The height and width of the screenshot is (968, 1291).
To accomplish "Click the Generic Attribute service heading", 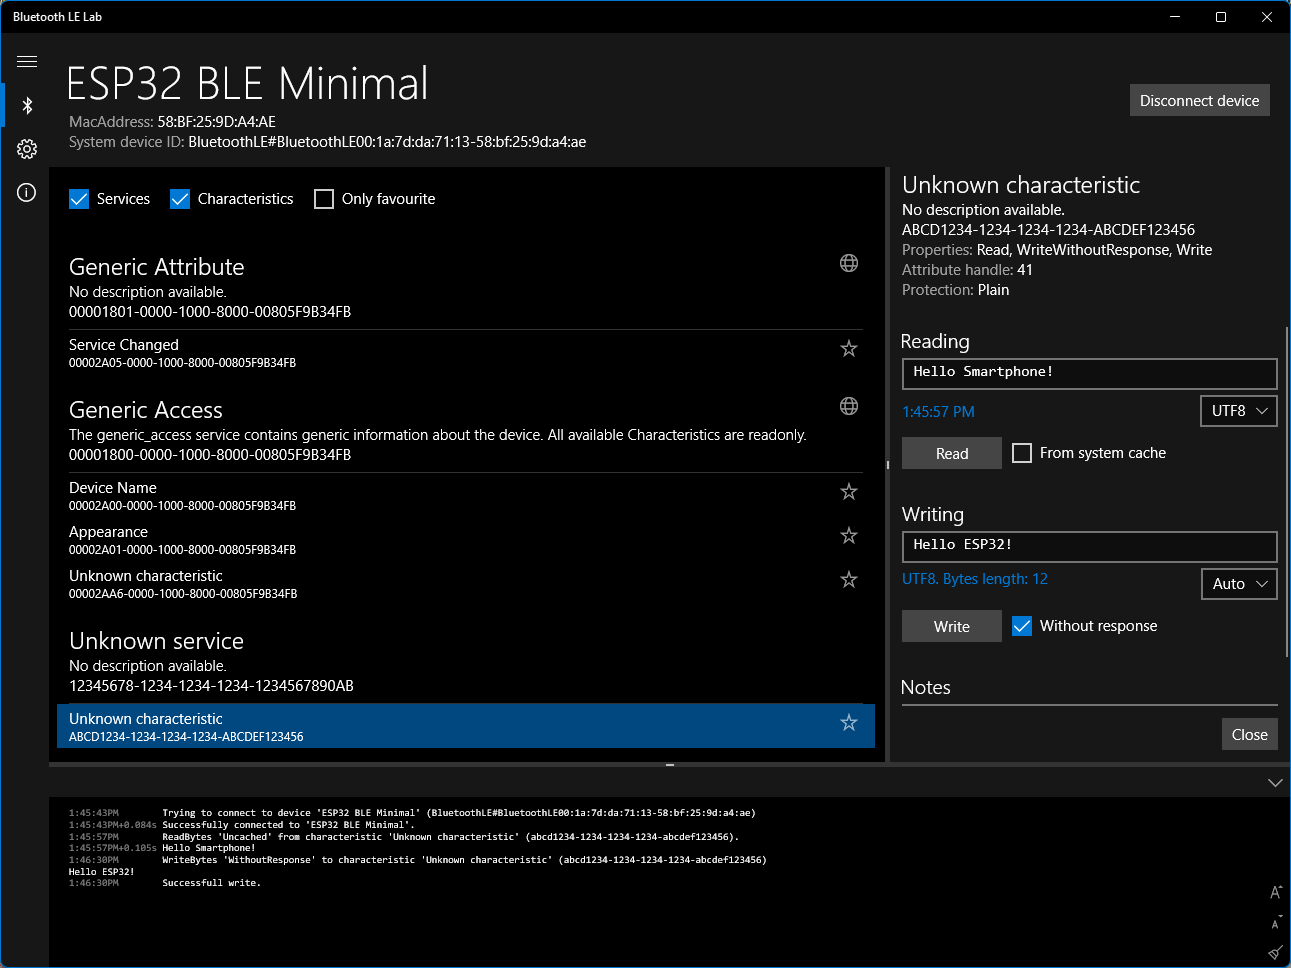I will point(157,267).
